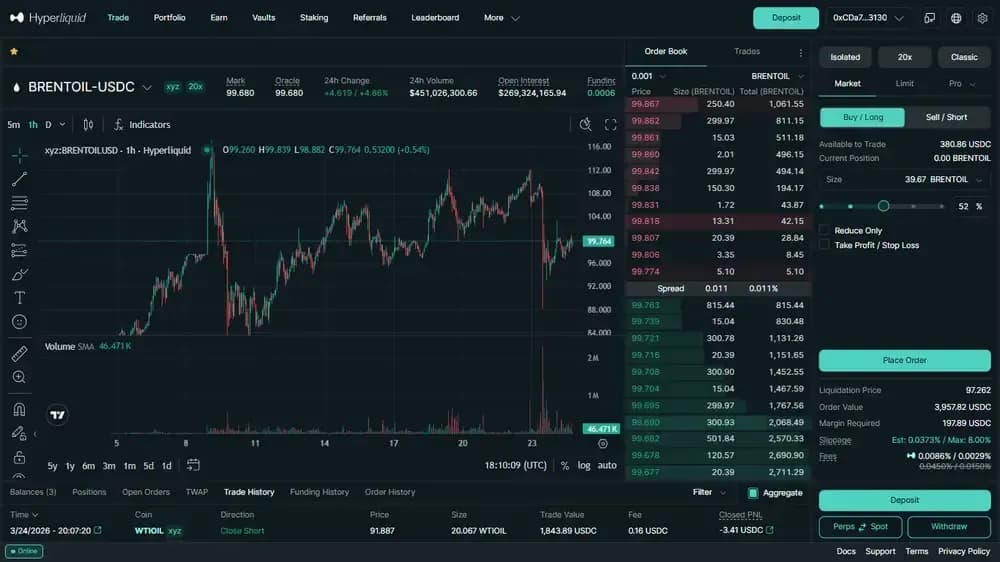This screenshot has width=1000, height=562.
Task: Click the header Deposit button
Action: tap(786, 18)
